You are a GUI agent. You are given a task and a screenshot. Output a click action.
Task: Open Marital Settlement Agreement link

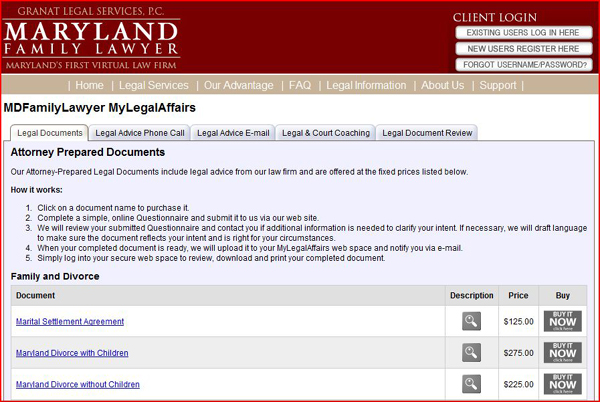click(x=70, y=322)
